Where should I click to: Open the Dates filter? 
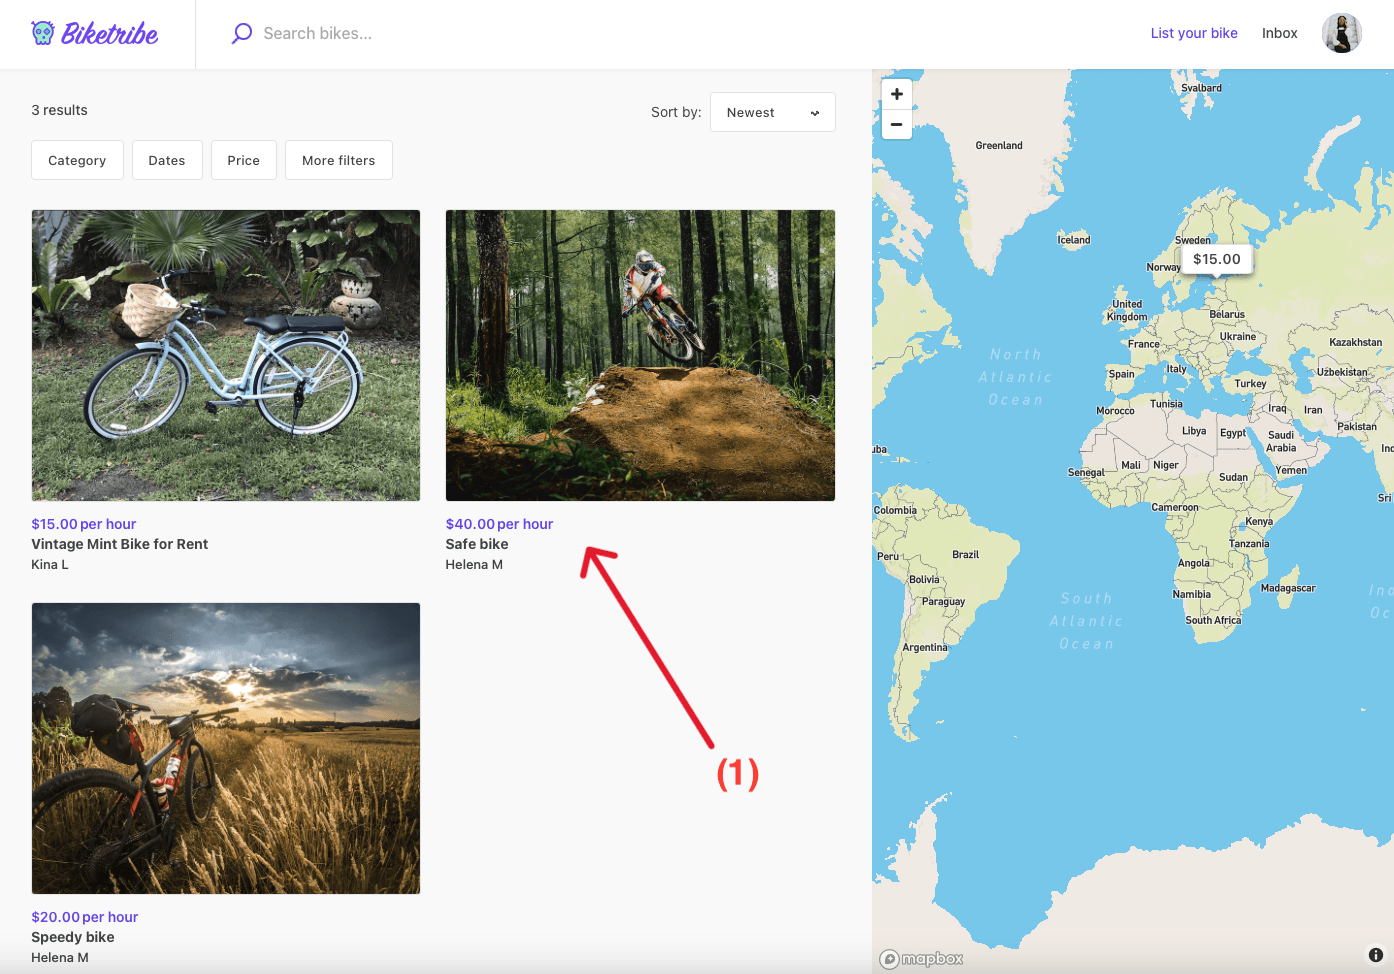click(167, 160)
